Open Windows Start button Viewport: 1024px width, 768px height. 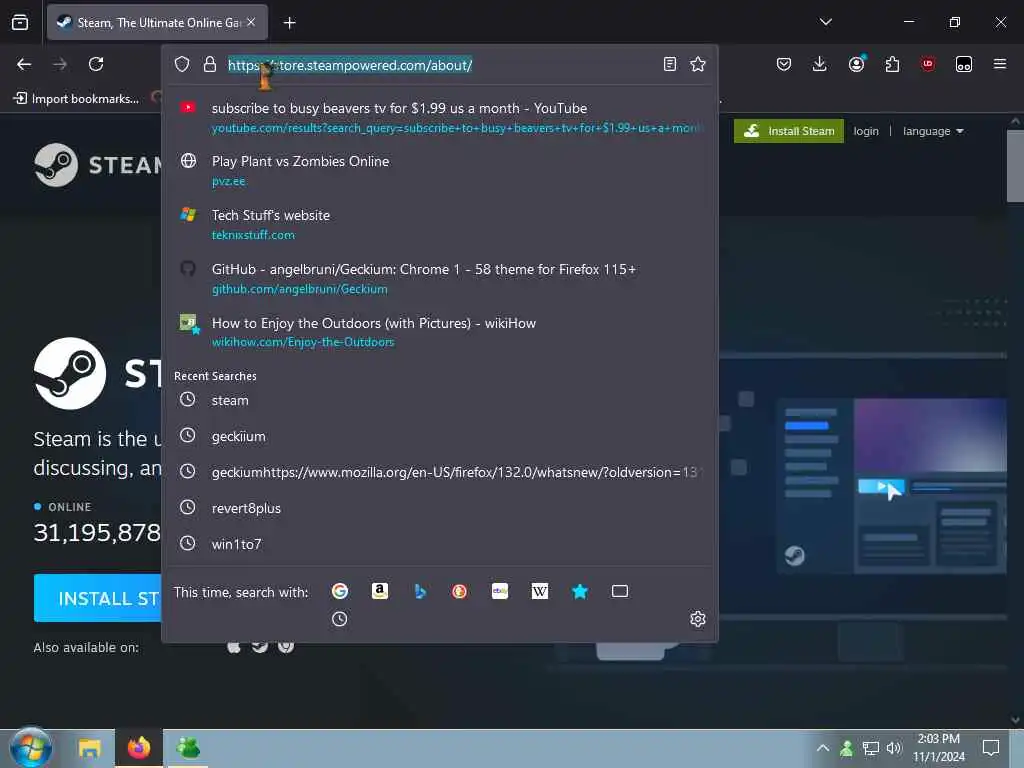30,748
